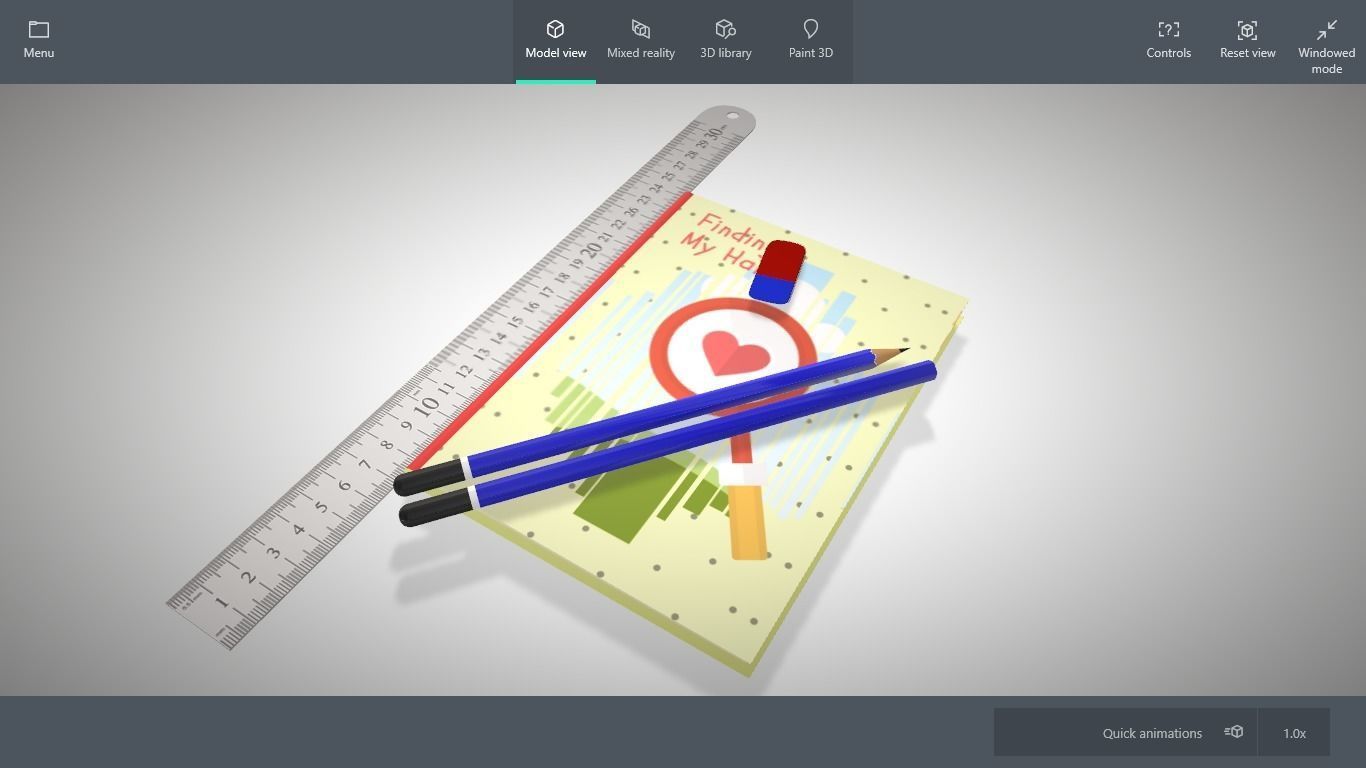Switch to the Mixed reality tab
The image size is (1366, 768).
pyautogui.click(x=640, y=40)
